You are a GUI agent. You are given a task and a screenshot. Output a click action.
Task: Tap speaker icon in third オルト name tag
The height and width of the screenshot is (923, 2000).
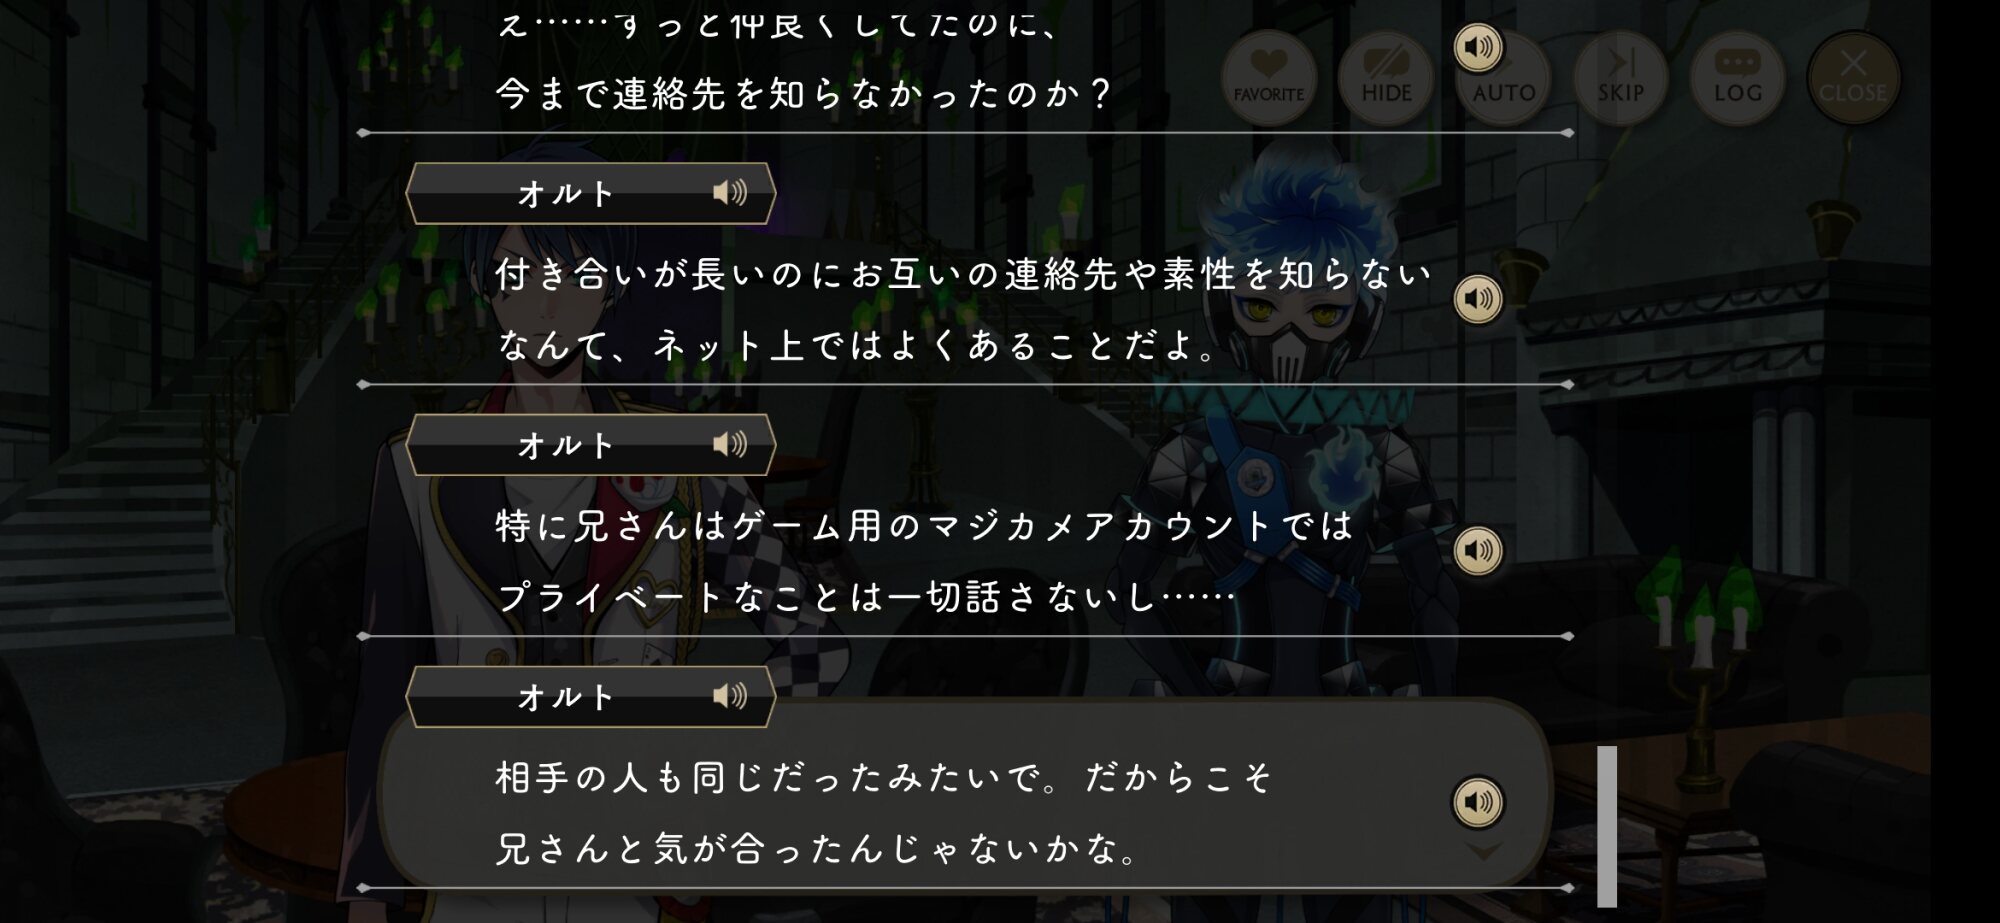coord(730,696)
